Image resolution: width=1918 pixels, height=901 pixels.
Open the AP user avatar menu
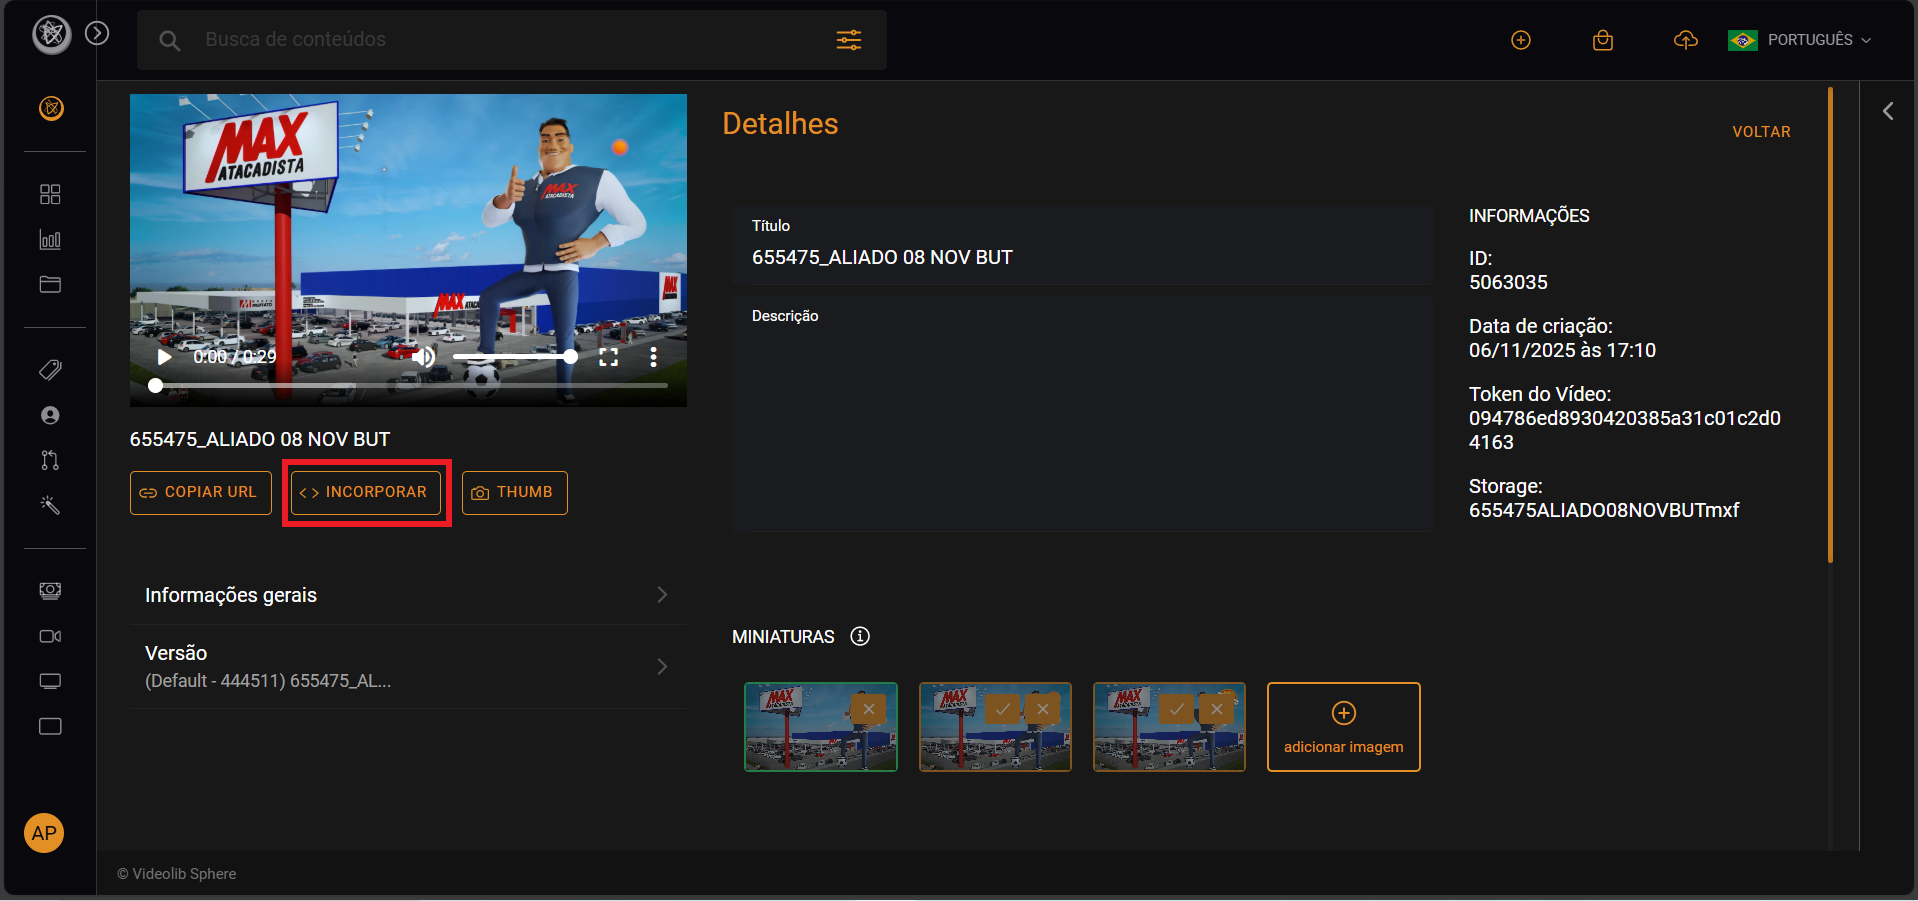[44, 833]
